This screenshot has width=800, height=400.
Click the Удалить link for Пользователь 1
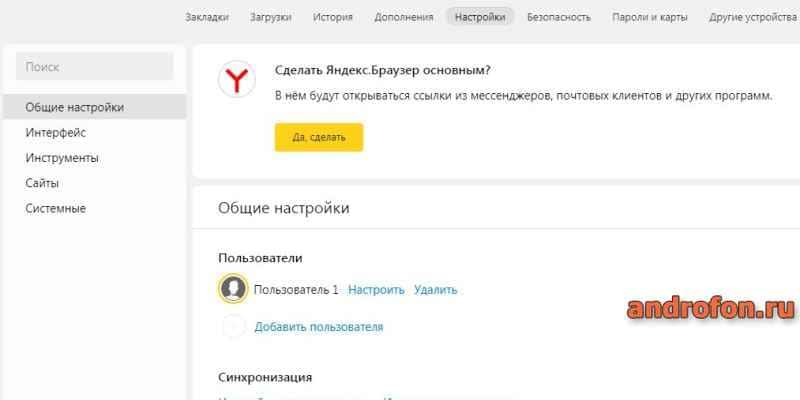436,290
